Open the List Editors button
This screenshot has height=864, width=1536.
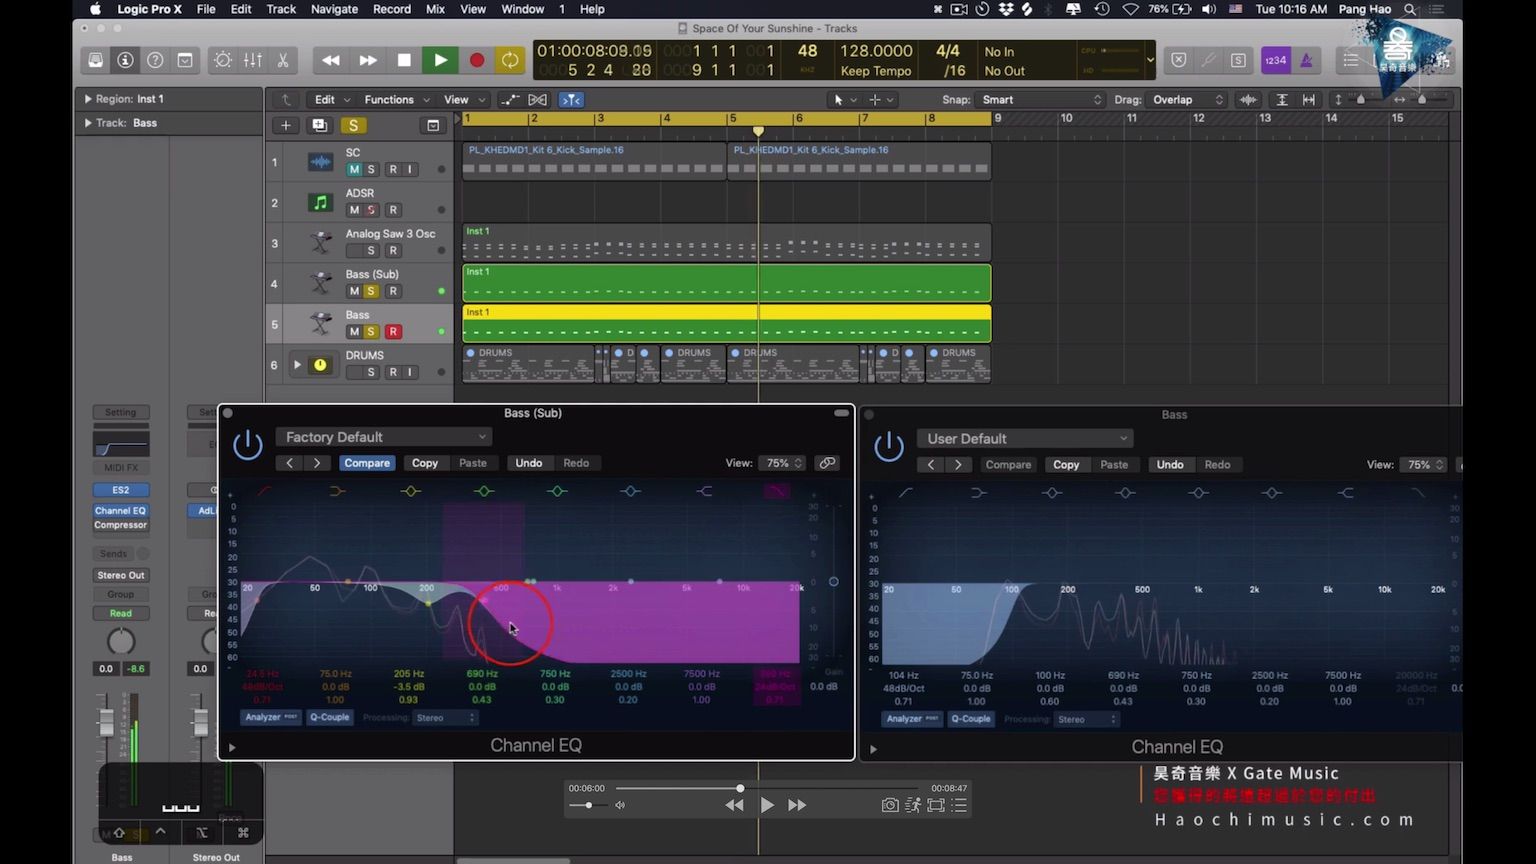click(x=1351, y=60)
